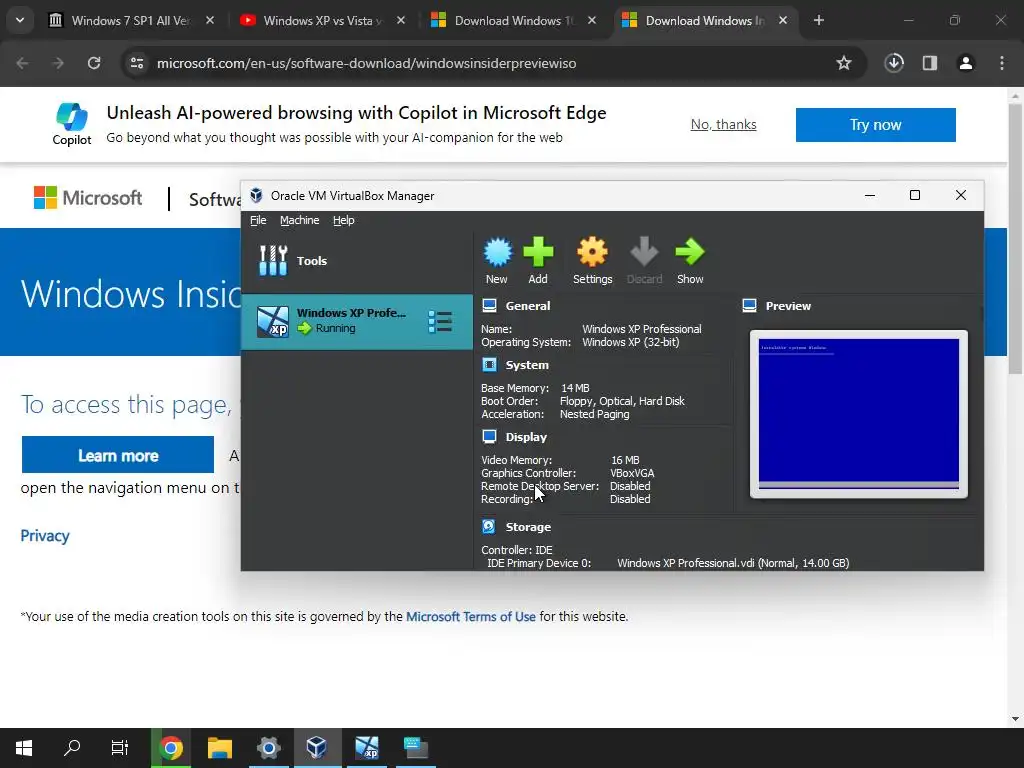Open File Explorer from taskbar
This screenshot has height=768, width=1024.
tap(220, 748)
